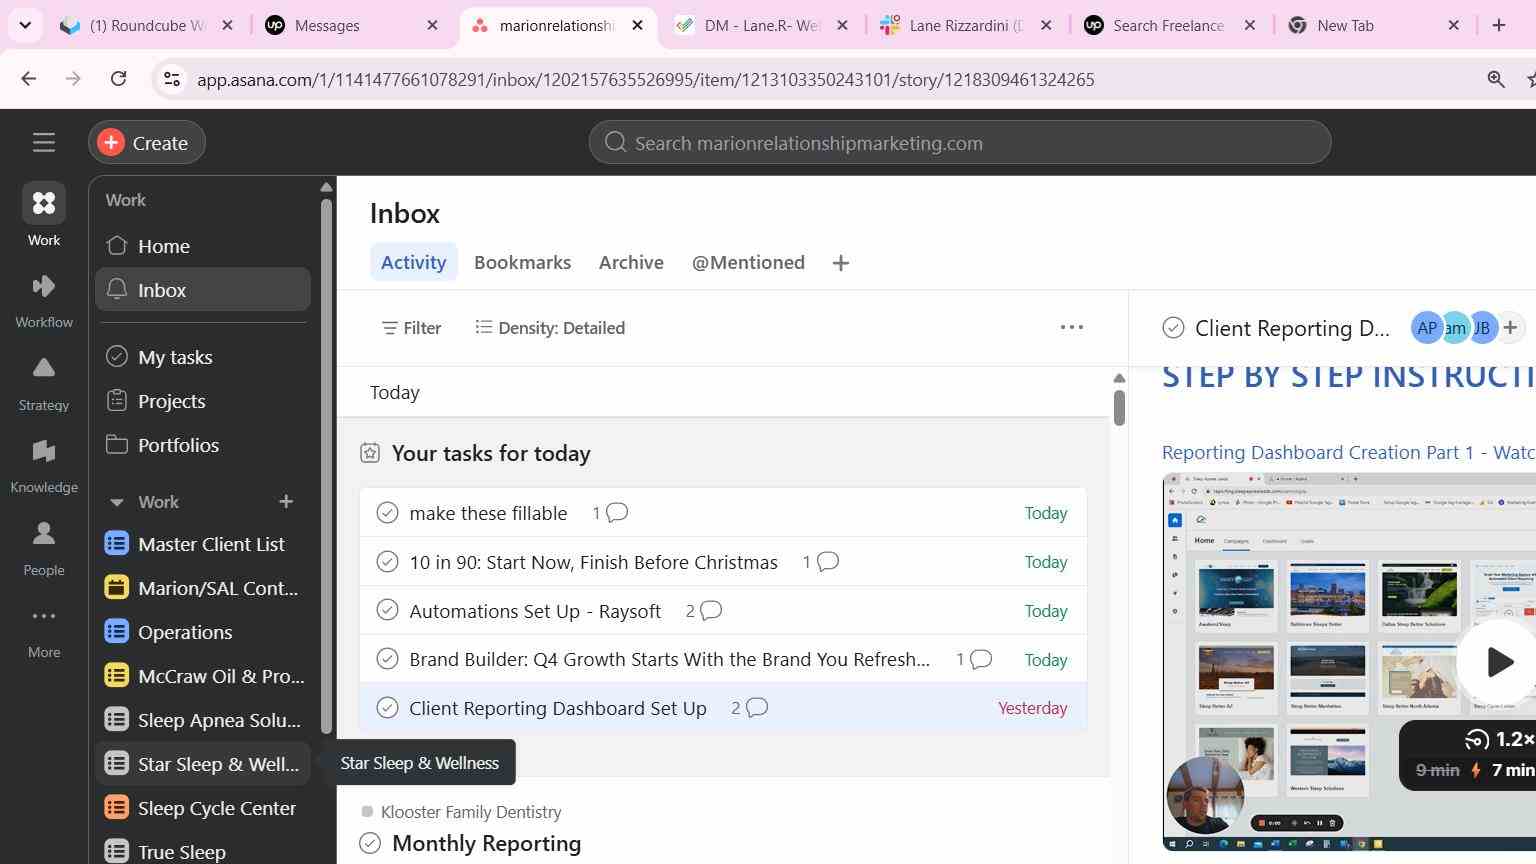Screen dimensions: 1536x864
Task: Collapse the Work projects section arrow
Action: click(x=116, y=502)
